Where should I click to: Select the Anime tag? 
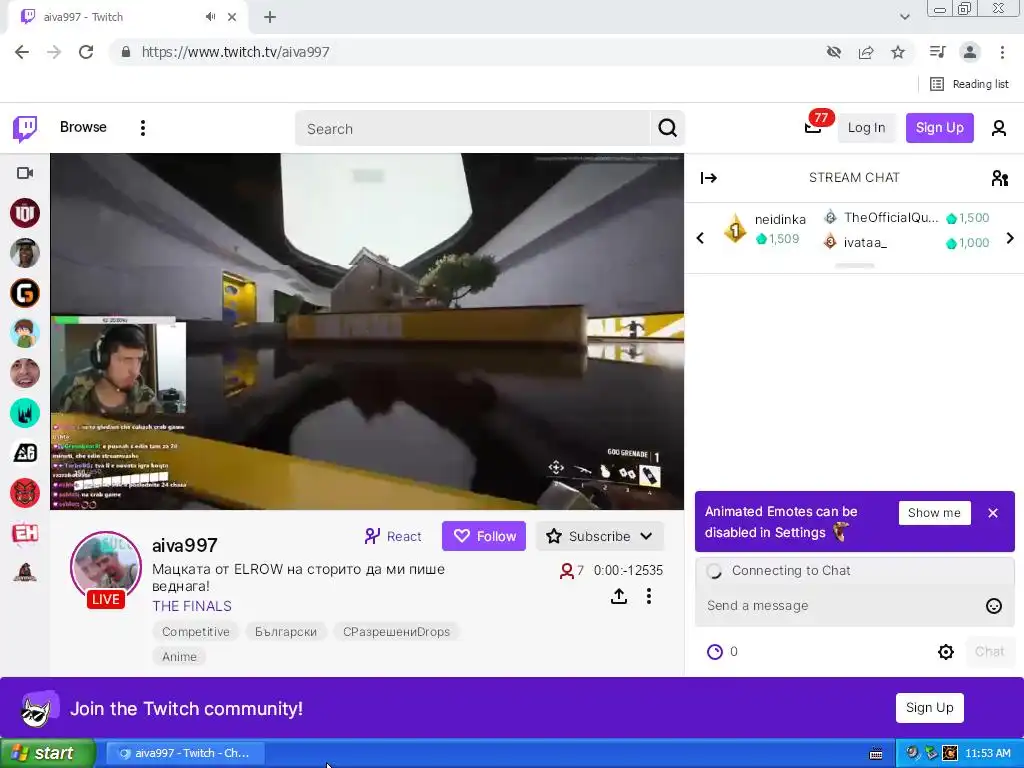tap(179, 656)
